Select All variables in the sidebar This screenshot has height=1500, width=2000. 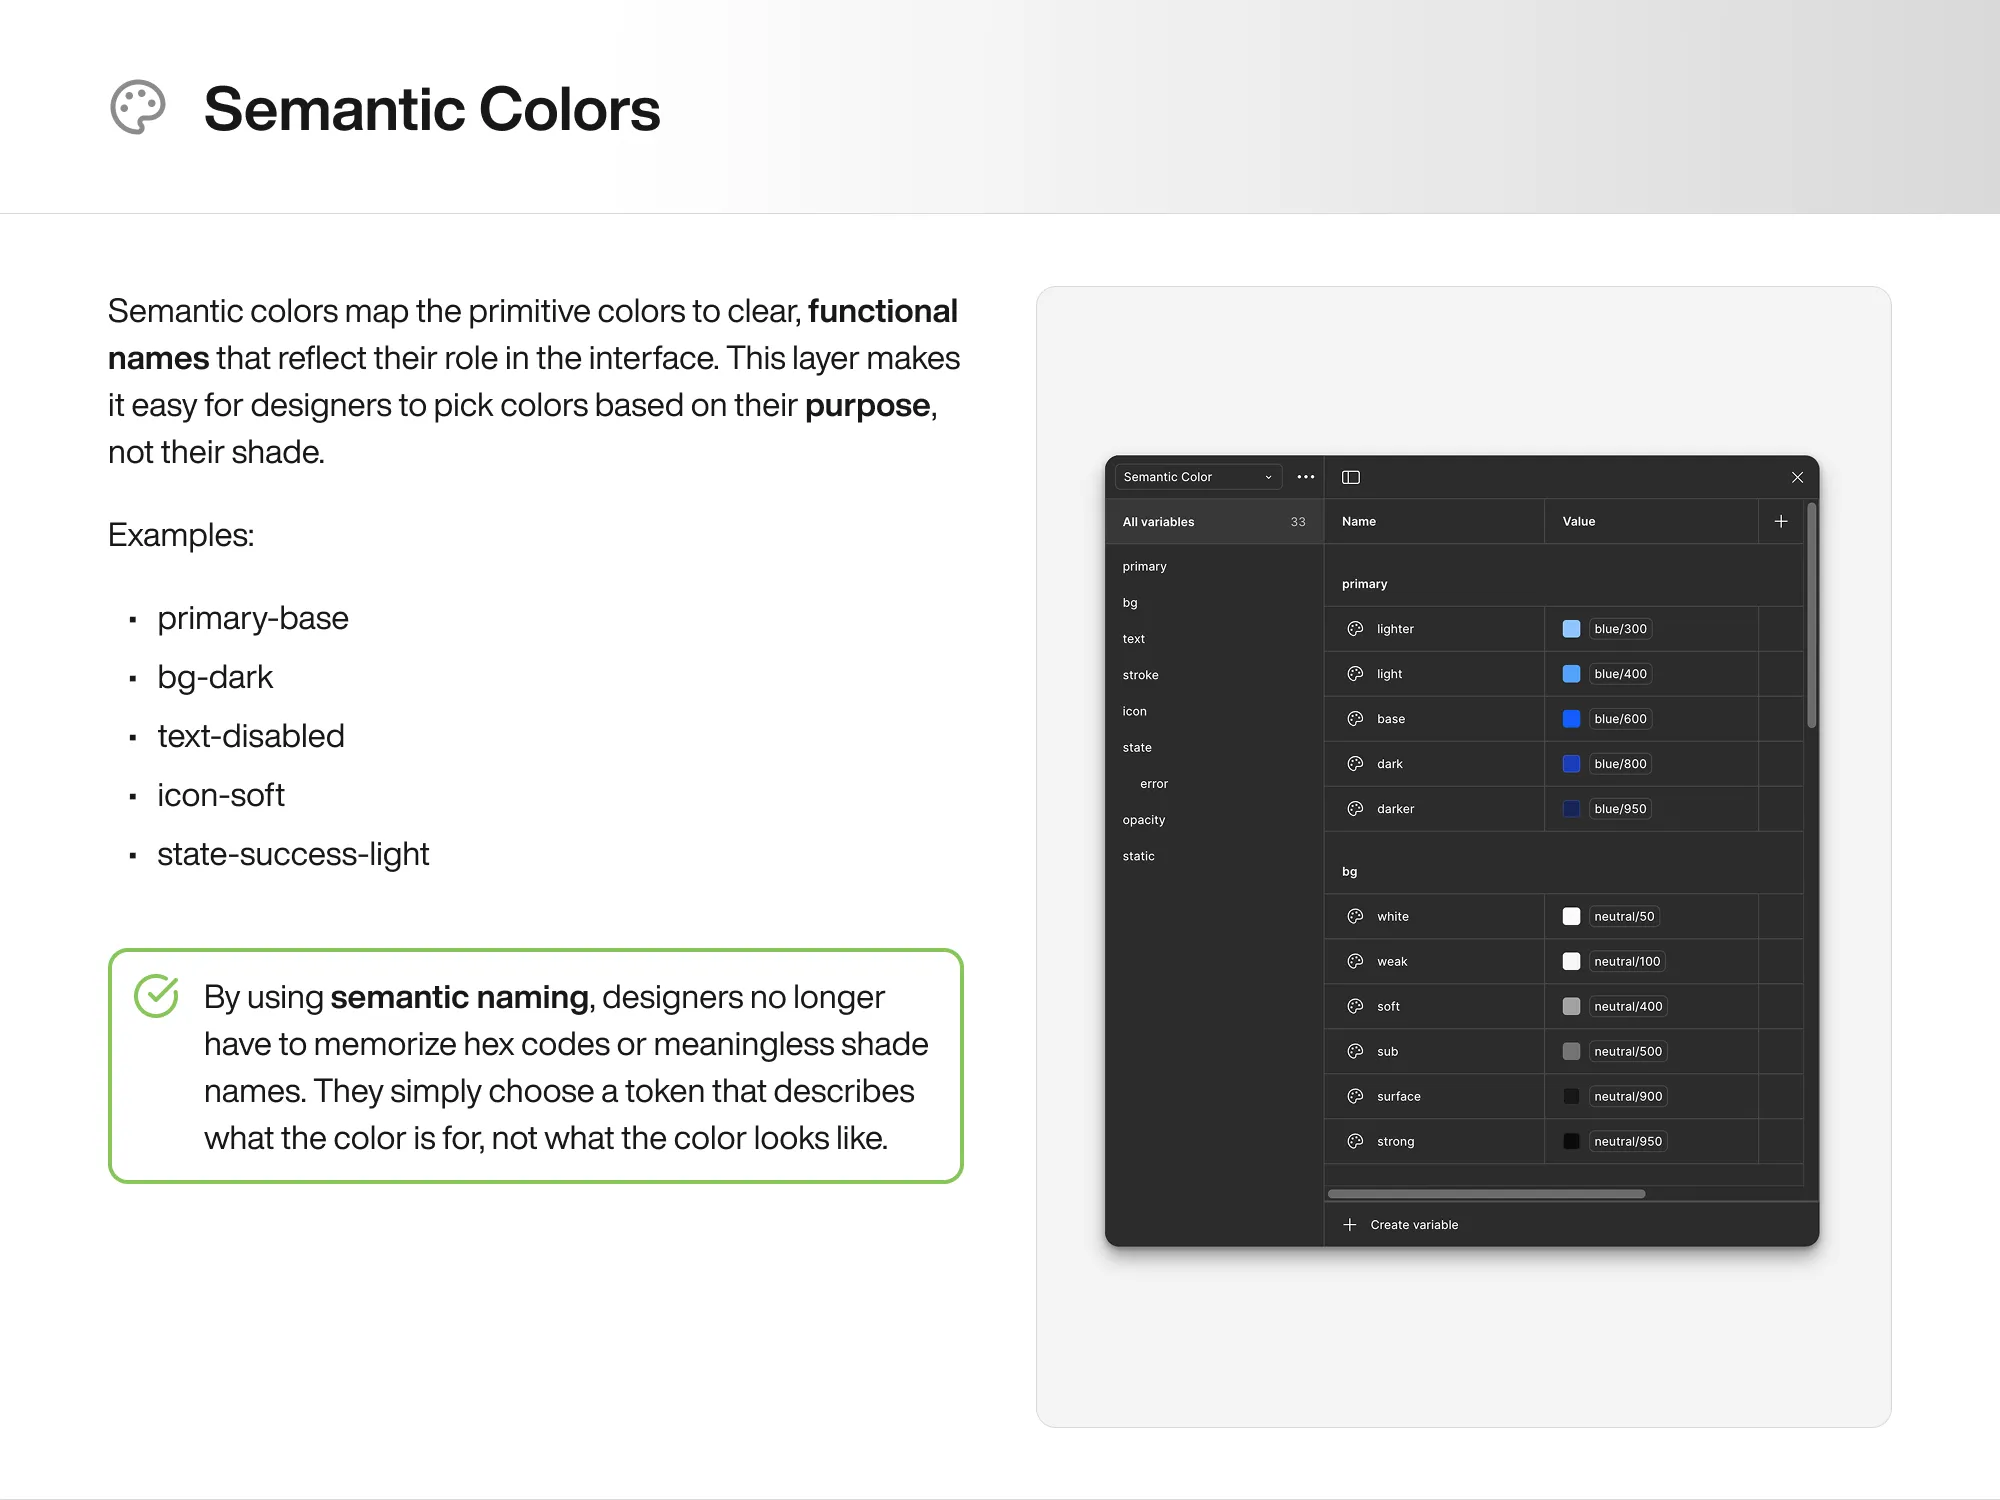pos(1158,522)
